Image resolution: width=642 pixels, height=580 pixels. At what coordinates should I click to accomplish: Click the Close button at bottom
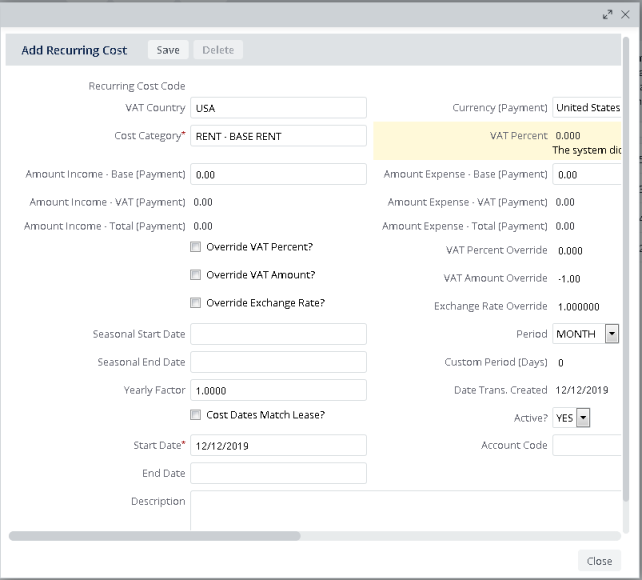(599, 561)
